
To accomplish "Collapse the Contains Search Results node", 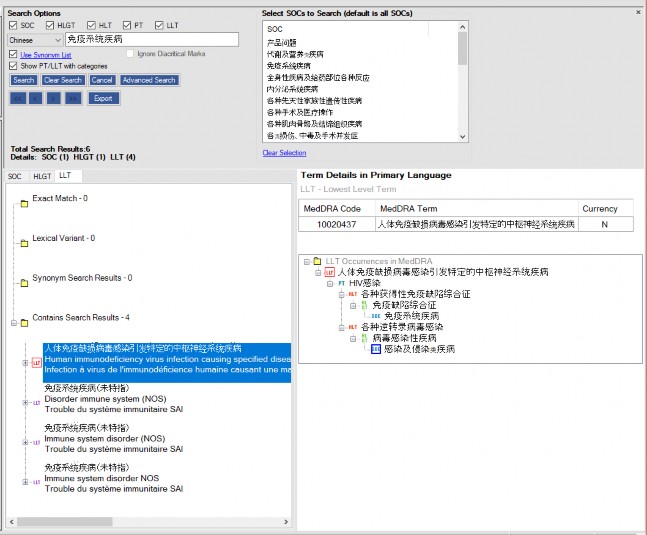I will click(11, 323).
